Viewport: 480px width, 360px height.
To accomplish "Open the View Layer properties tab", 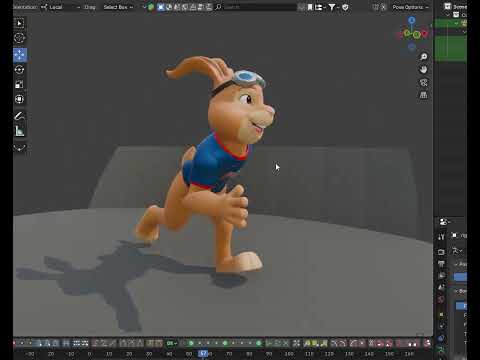I will click(441, 275).
